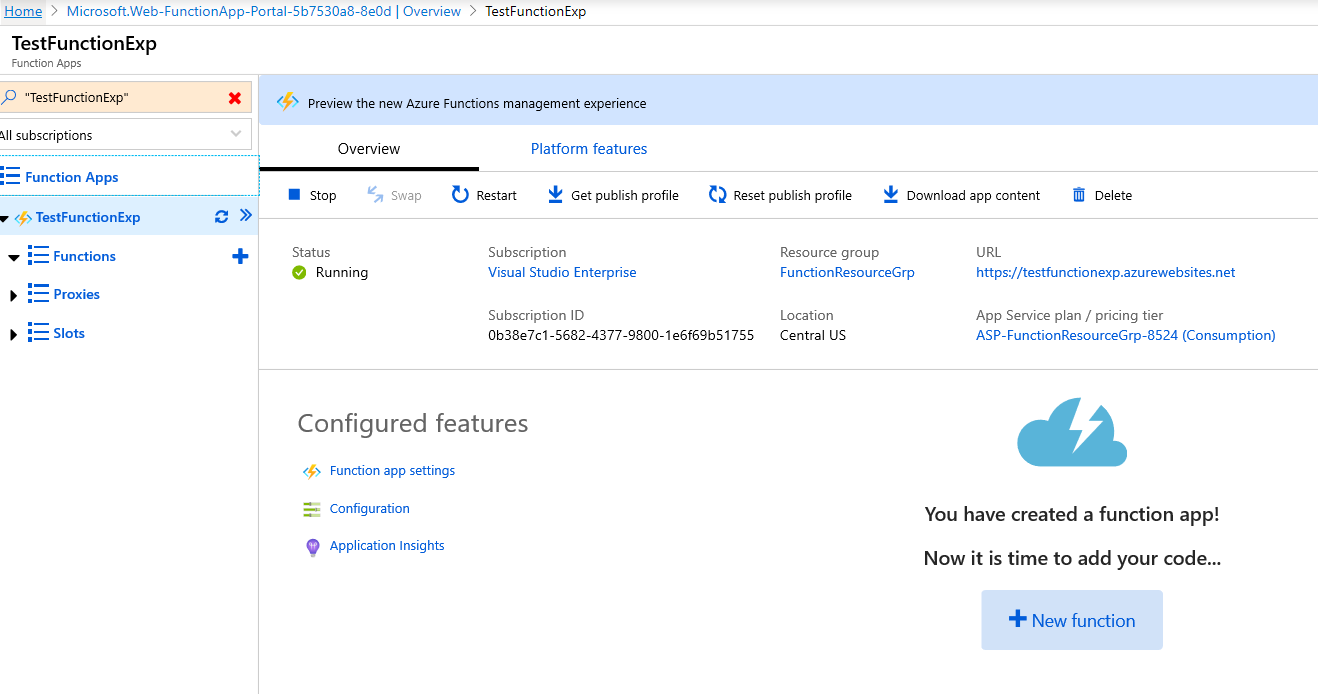Click the Running status text
Viewport: 1318px width, 694px height.
click(x=342, y=272)
